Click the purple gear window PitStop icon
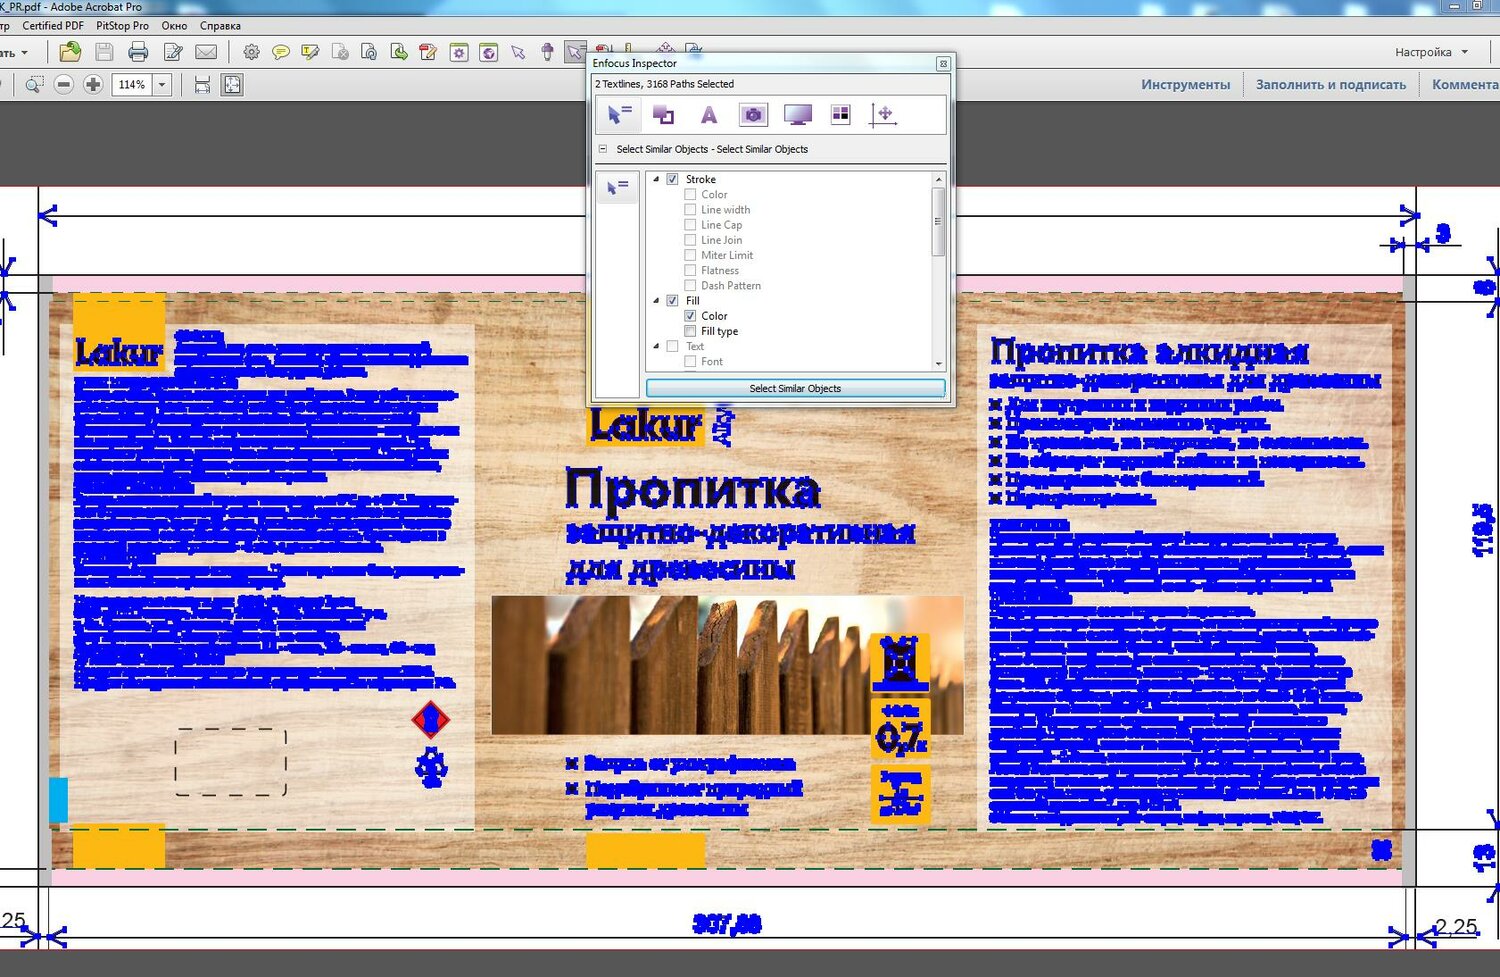The height and width of the screenshot is (977, 1500). pos(459,52)
